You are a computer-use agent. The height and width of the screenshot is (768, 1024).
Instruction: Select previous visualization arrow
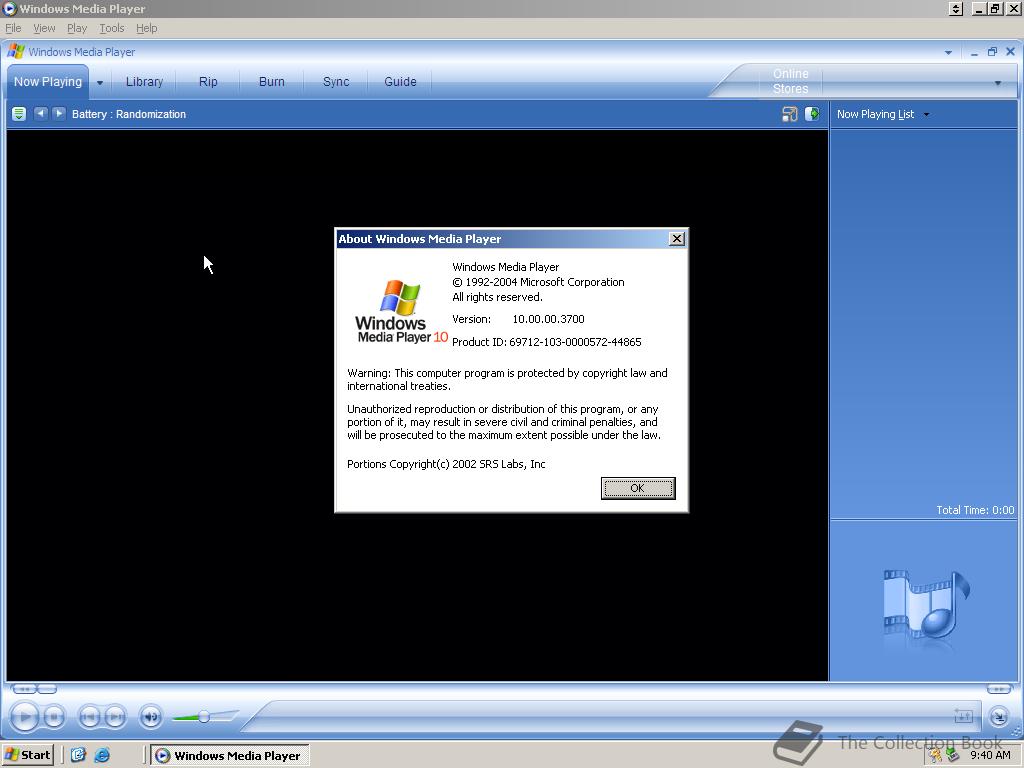point(40,114)
